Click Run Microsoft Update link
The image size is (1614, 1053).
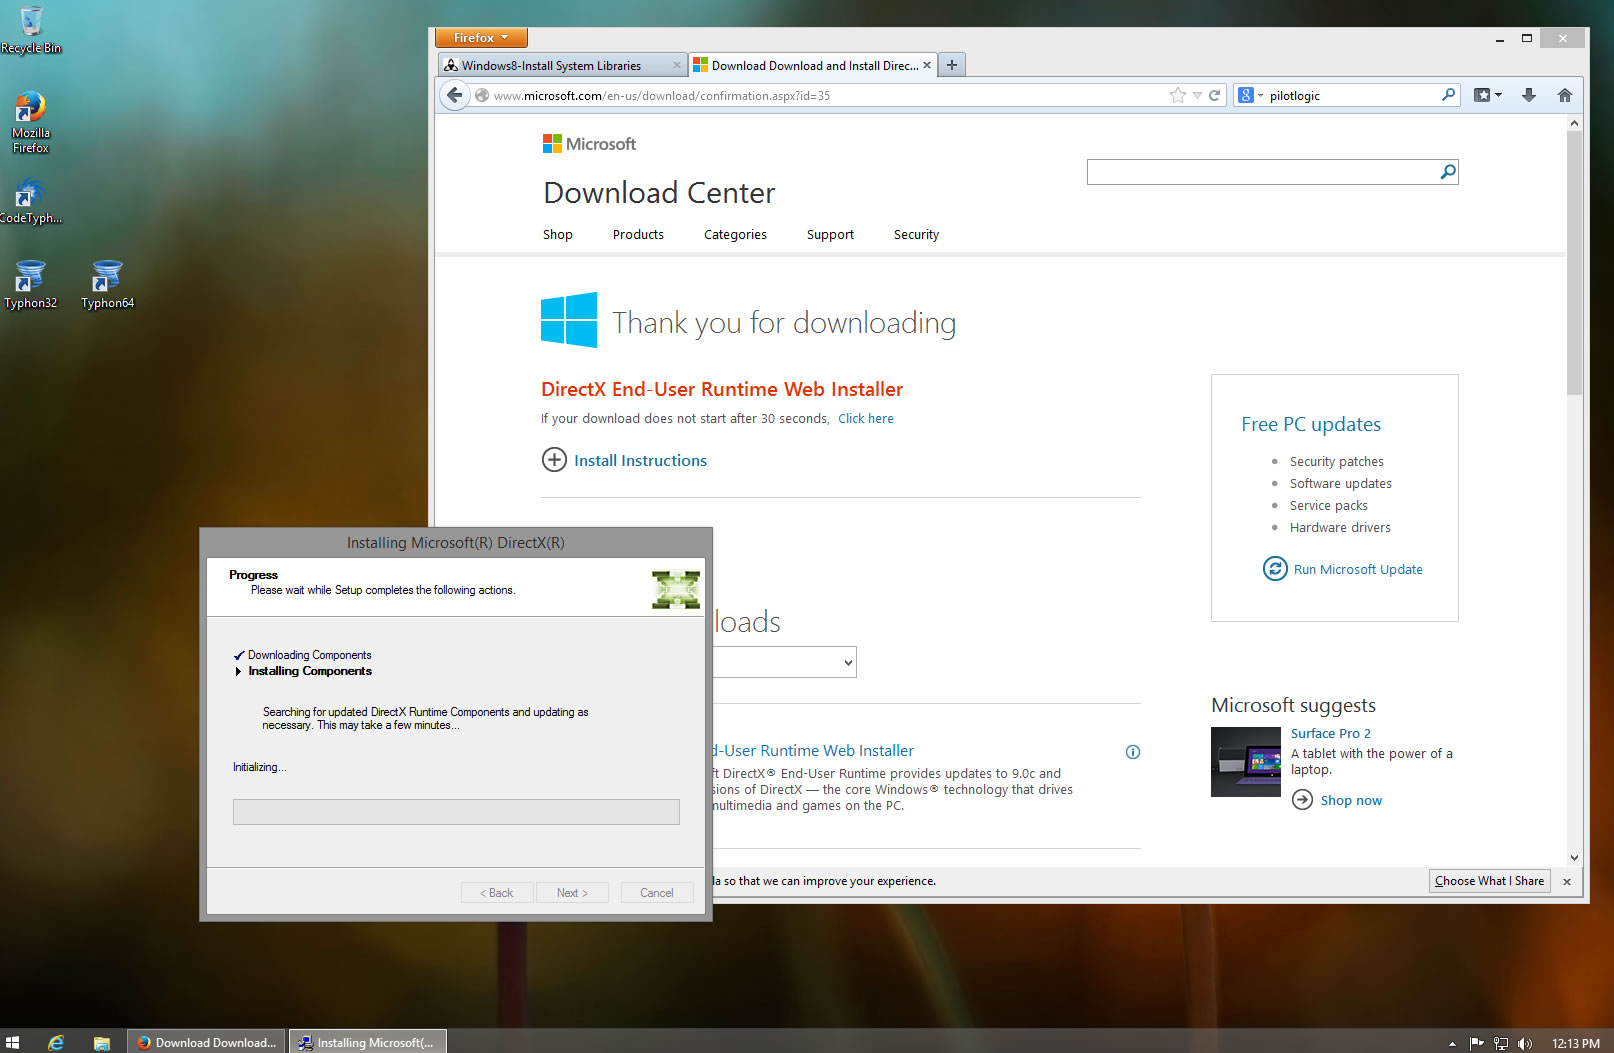click(1358, 569)
